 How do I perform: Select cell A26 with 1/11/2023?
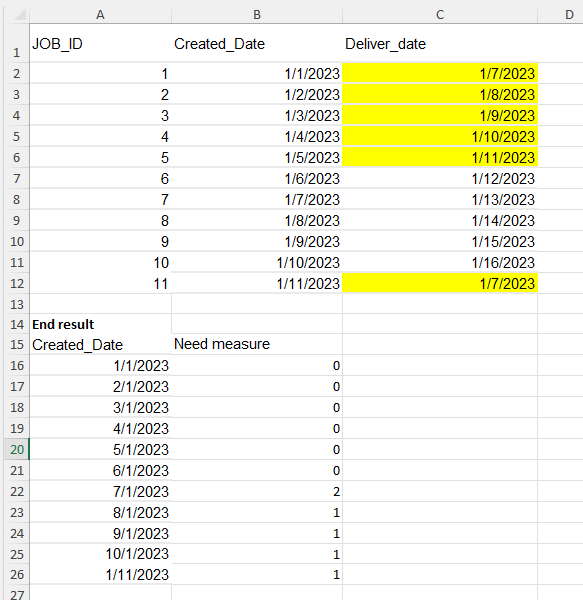tap(100, 574)
